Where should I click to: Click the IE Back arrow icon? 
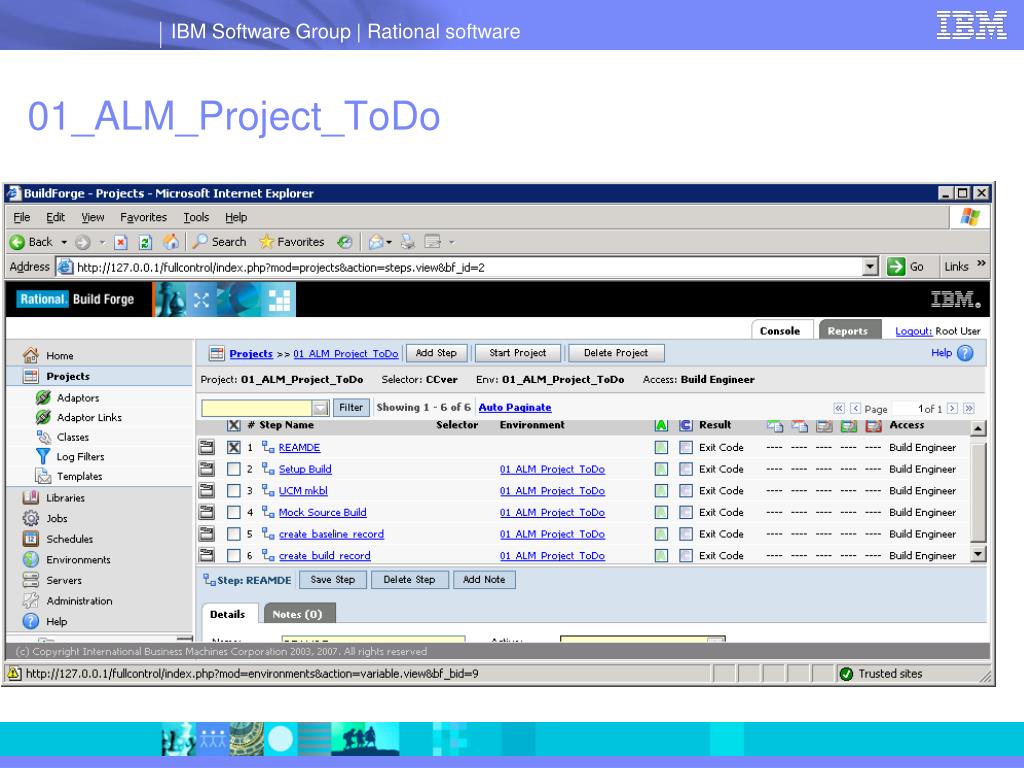tap(17, 242)
